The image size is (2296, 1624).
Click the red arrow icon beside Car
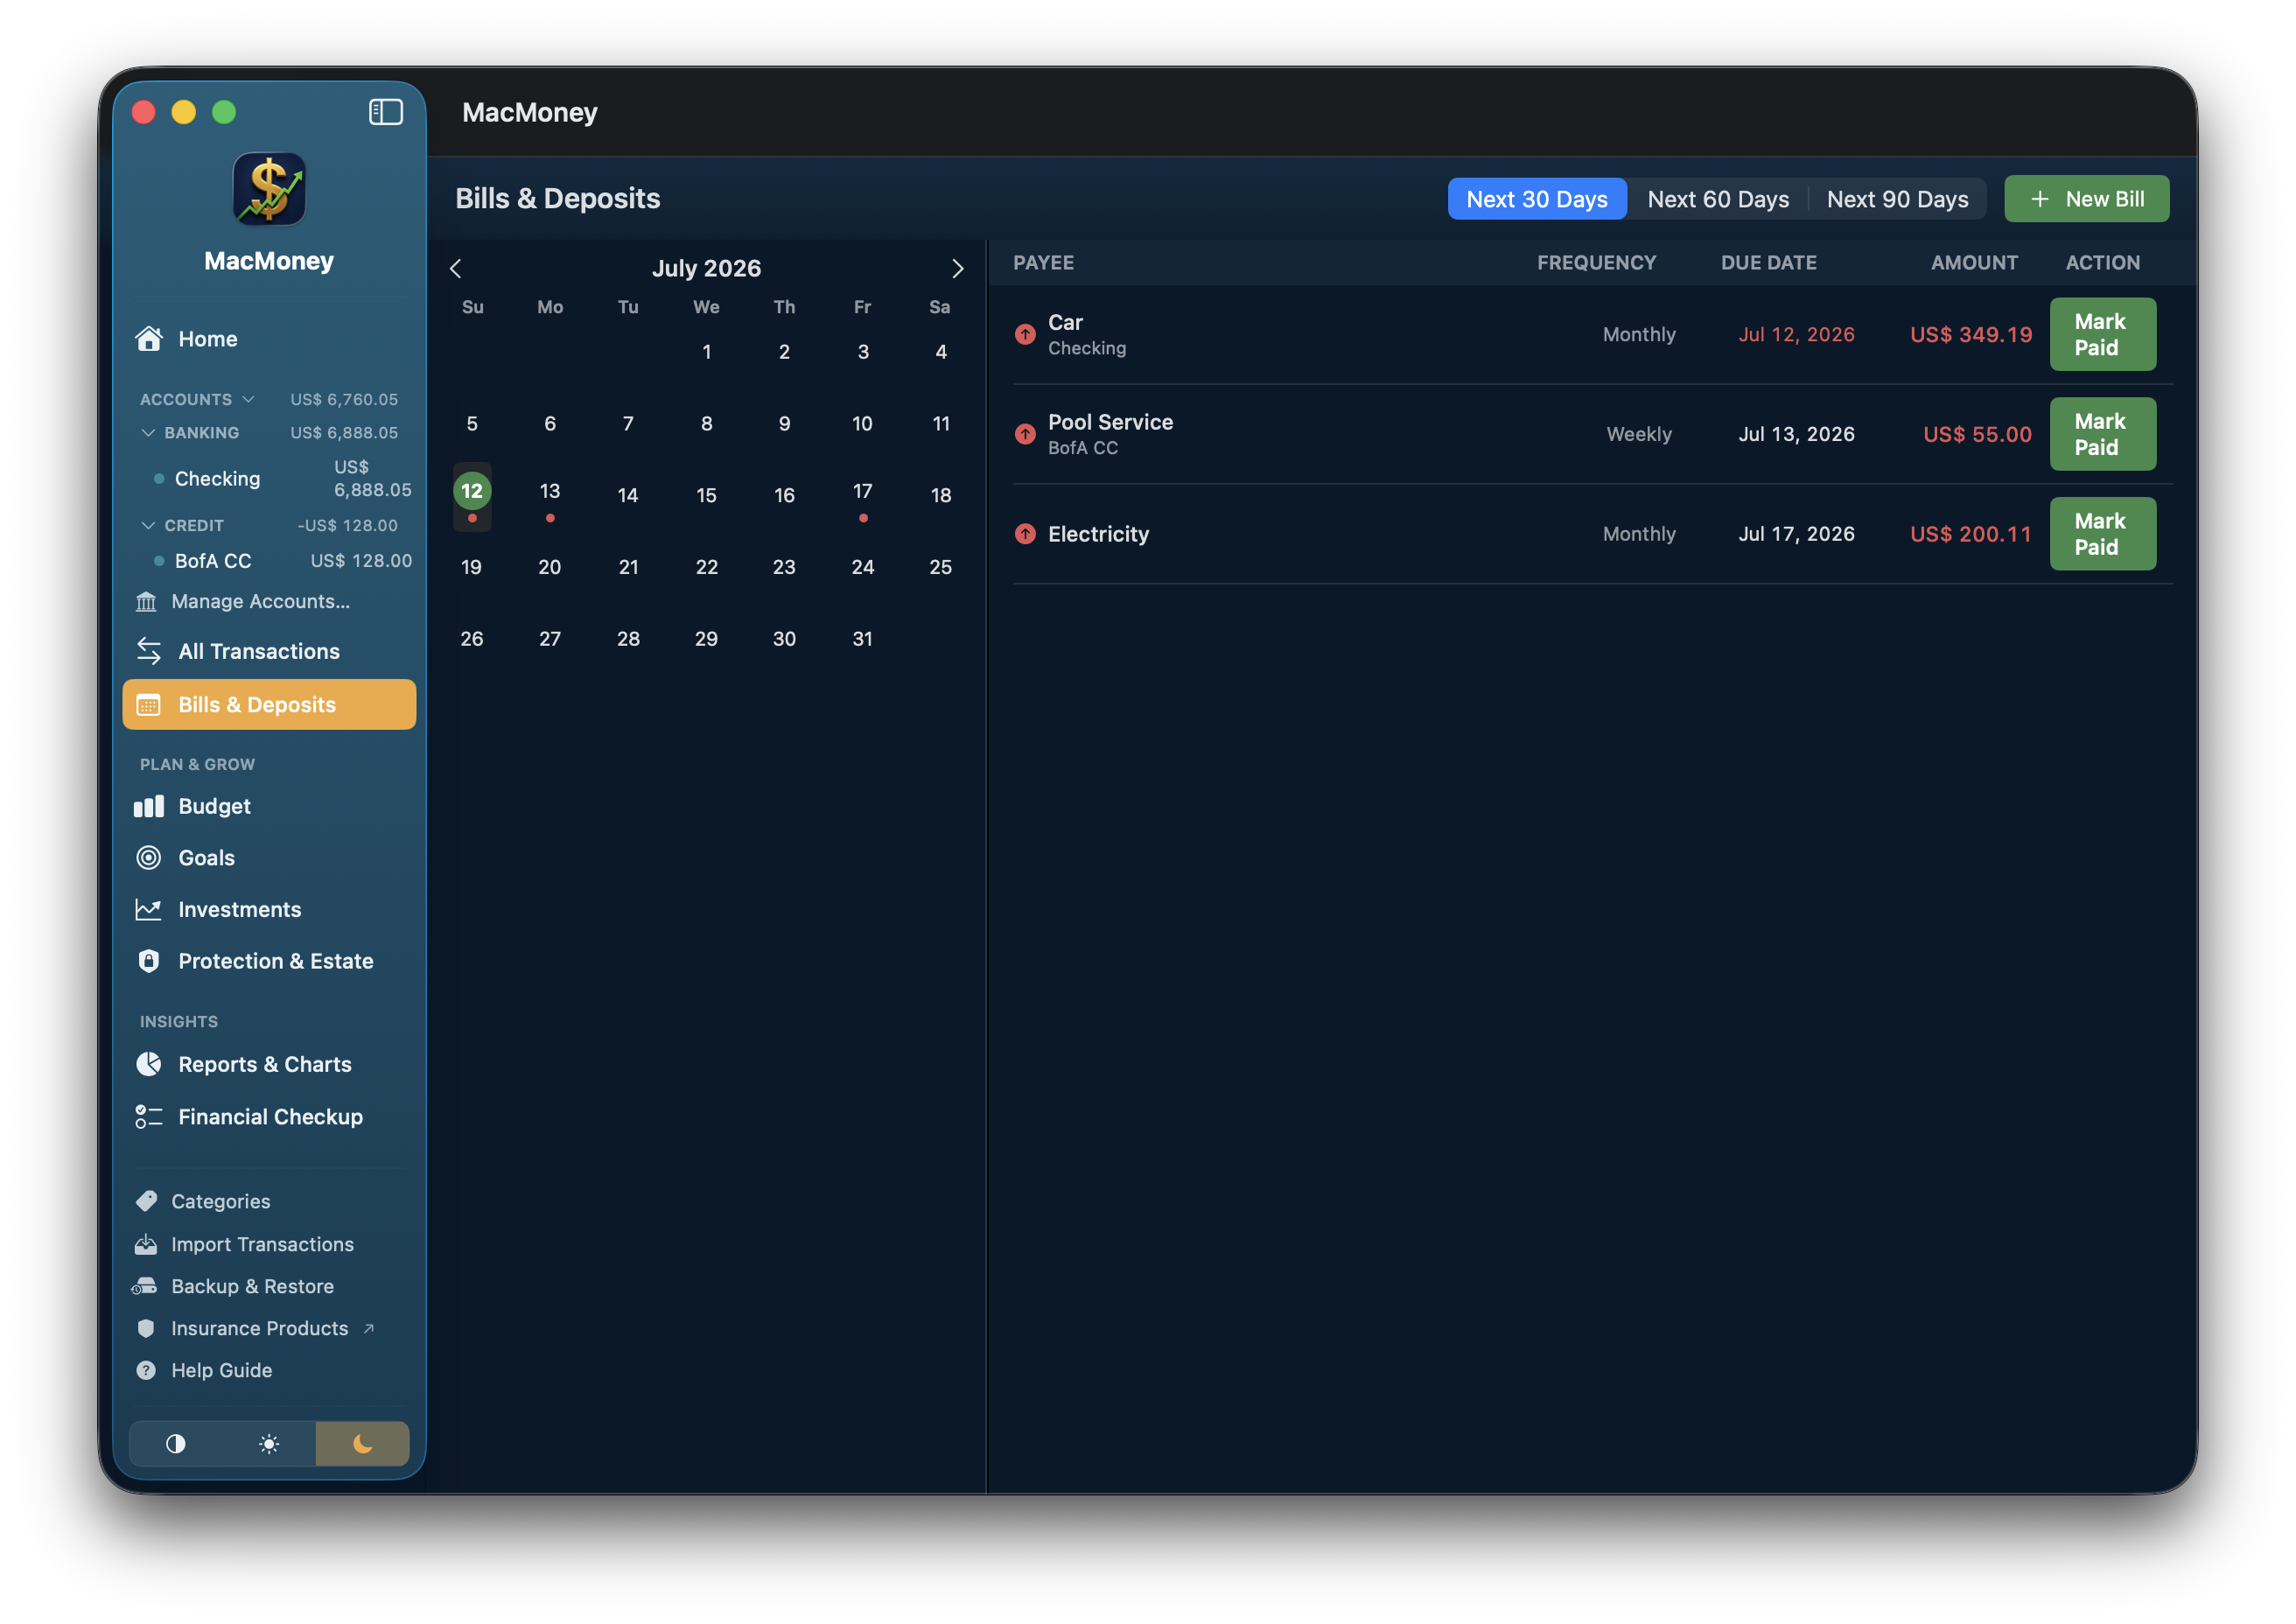1025,334
